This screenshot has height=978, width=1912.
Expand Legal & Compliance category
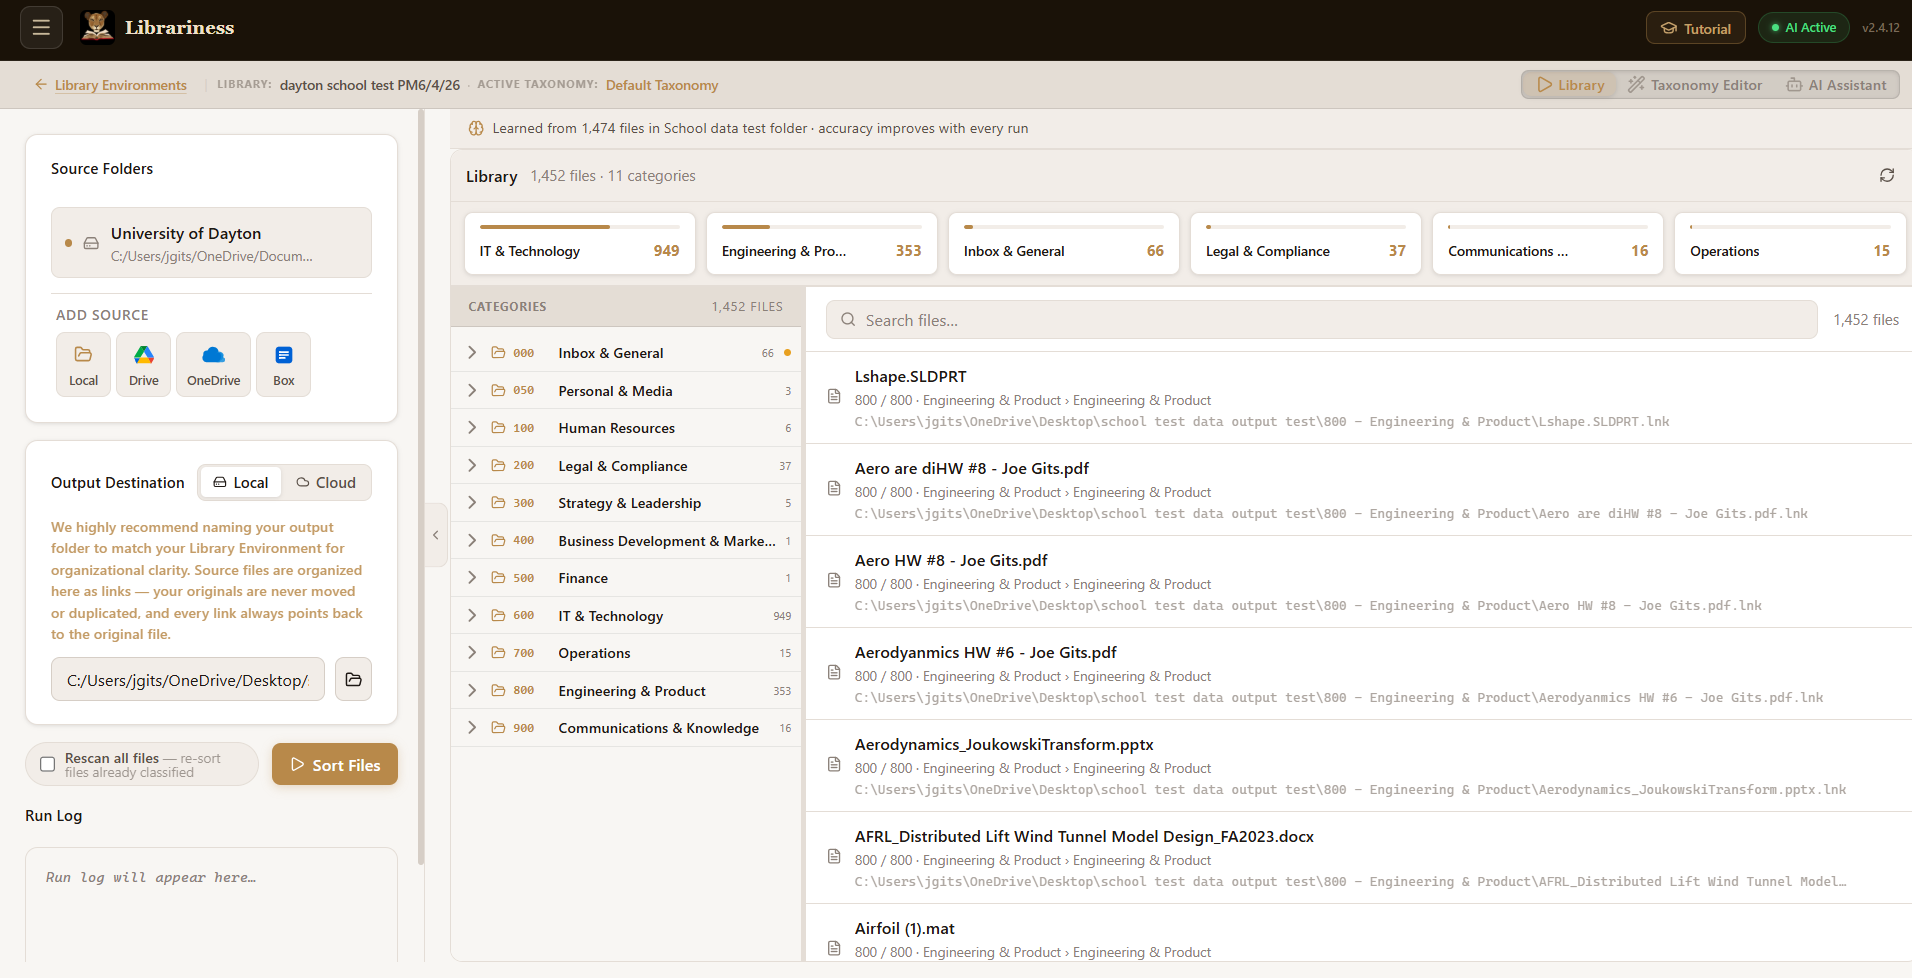pos(472,465)
